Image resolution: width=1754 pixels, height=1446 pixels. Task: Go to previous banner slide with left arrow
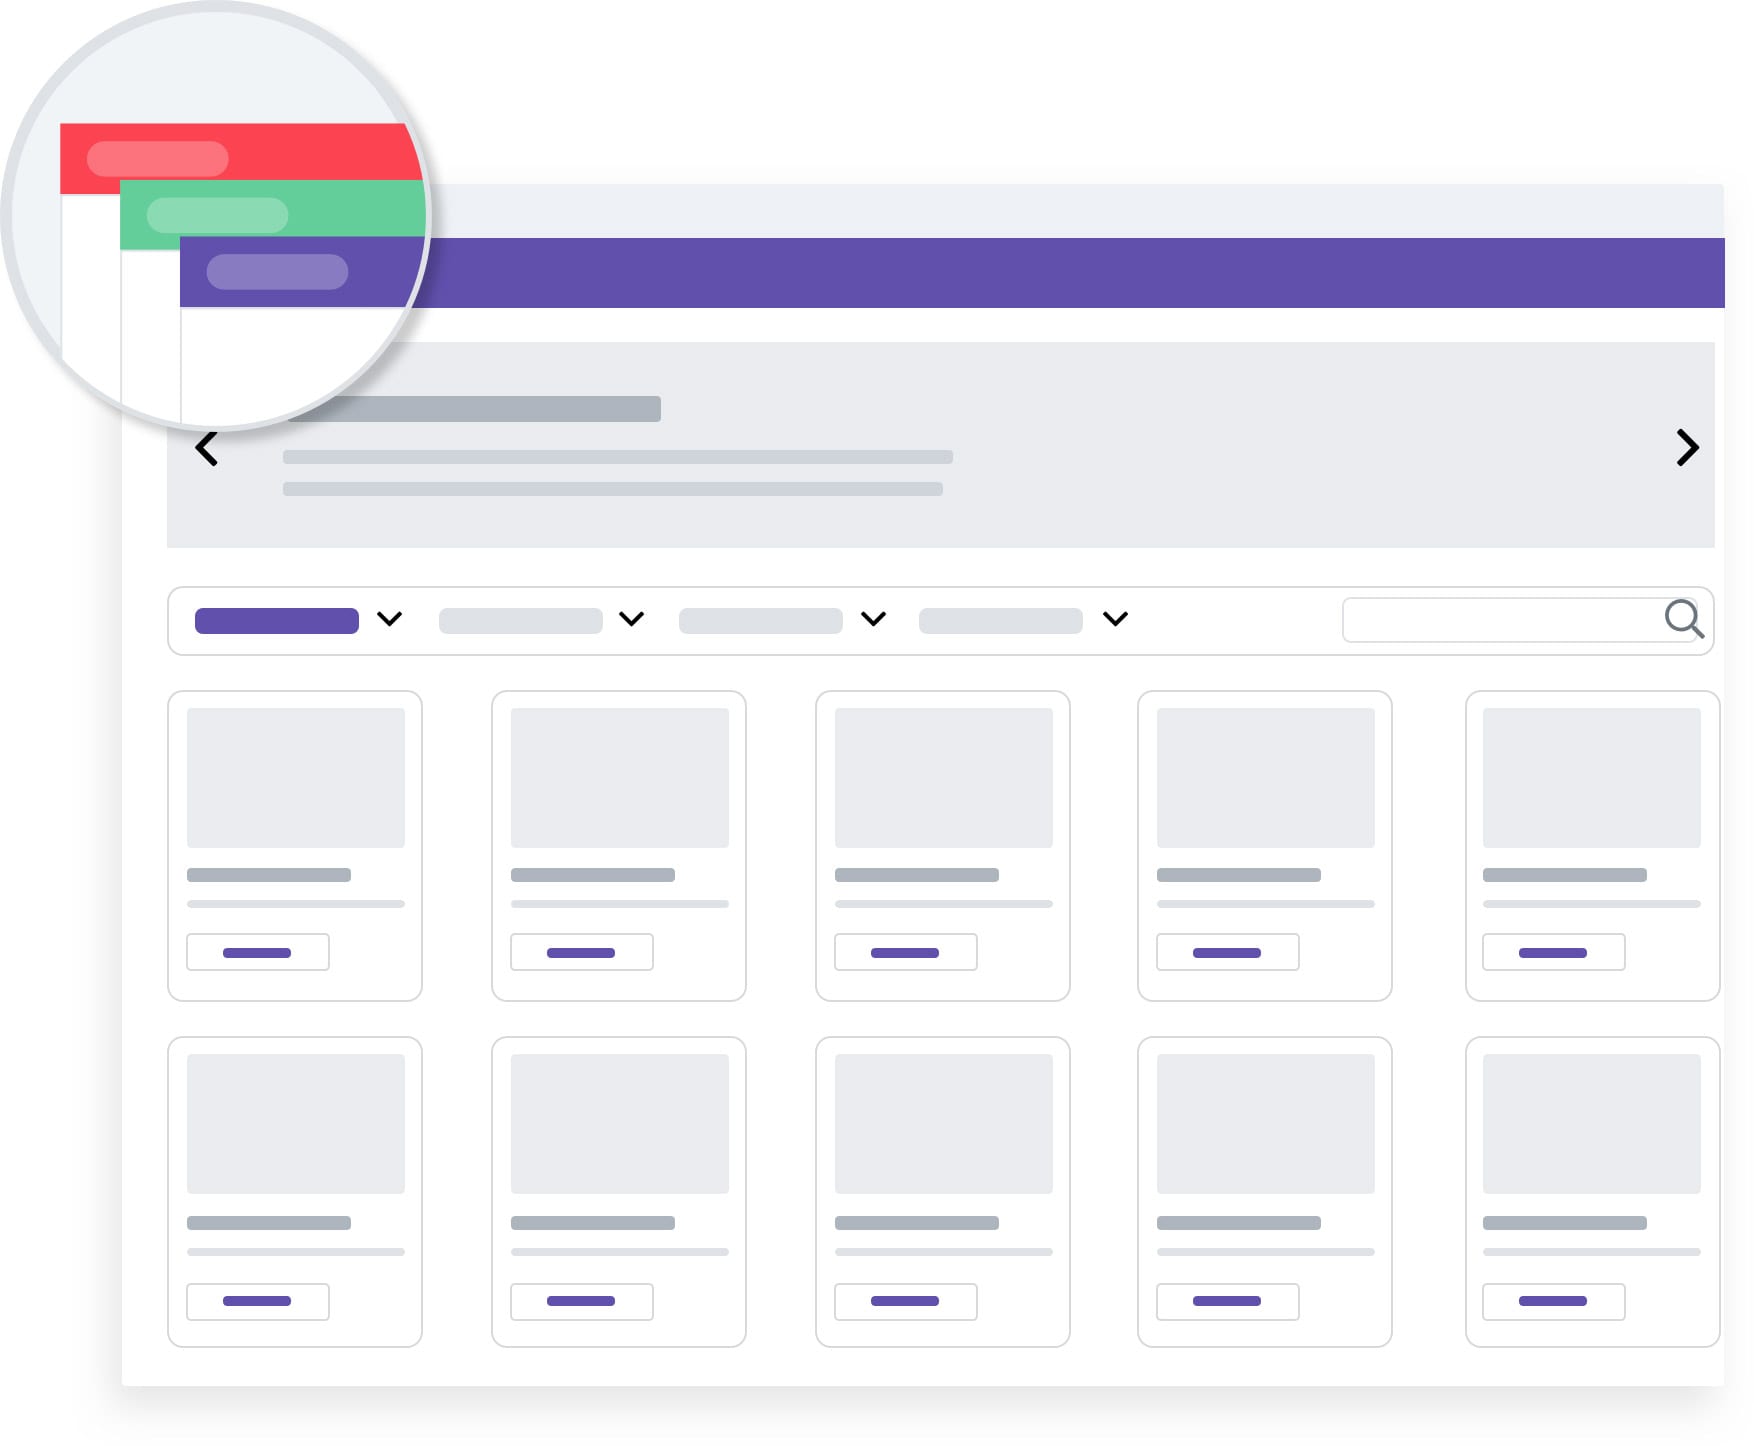pyautogui.click(x=207, y=448)
